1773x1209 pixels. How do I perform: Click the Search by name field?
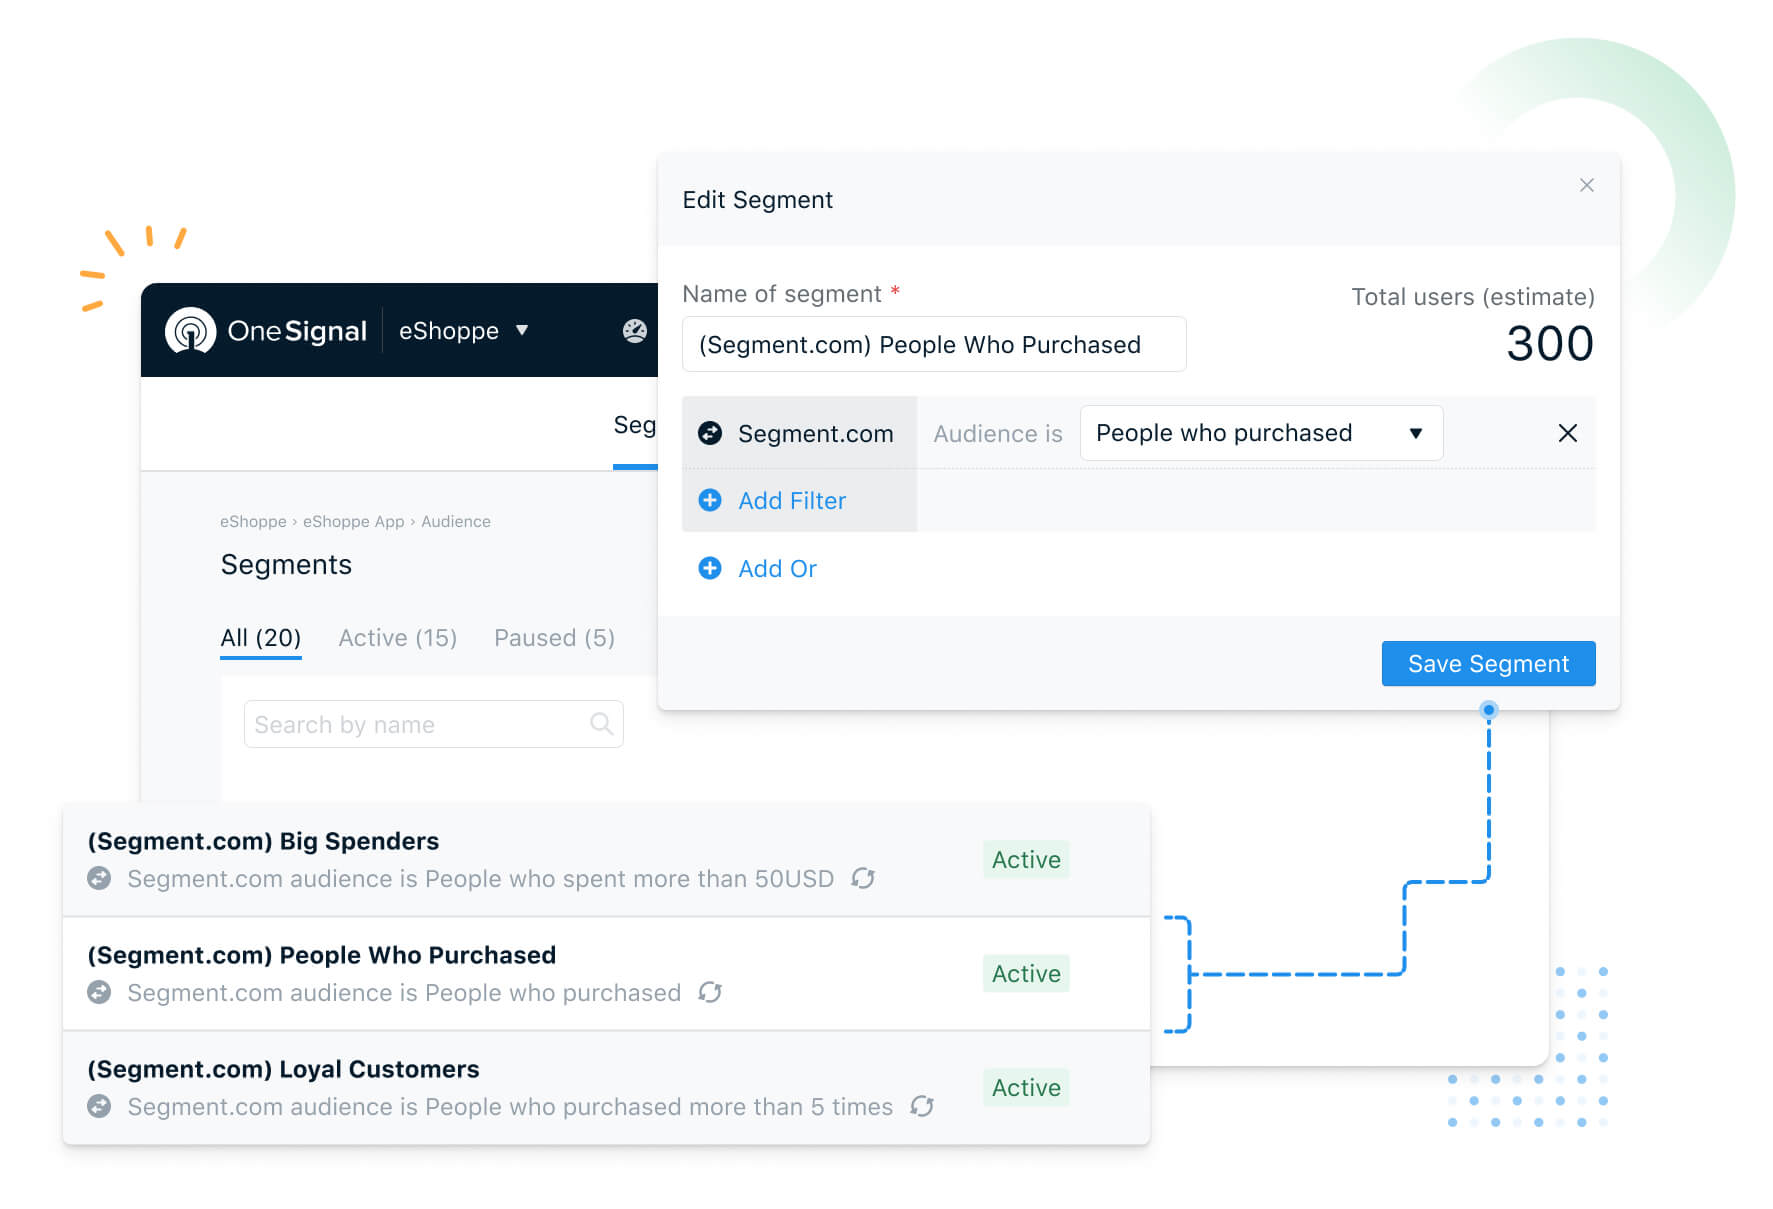pos(433,724)
